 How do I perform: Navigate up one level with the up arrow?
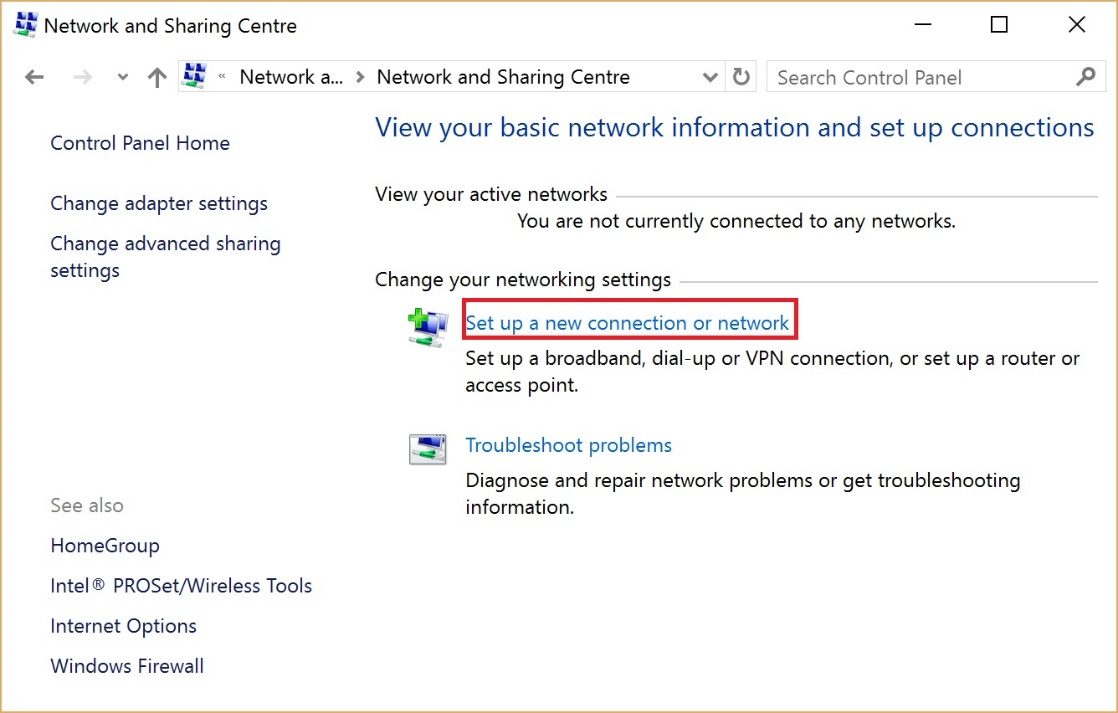point(156,76)
